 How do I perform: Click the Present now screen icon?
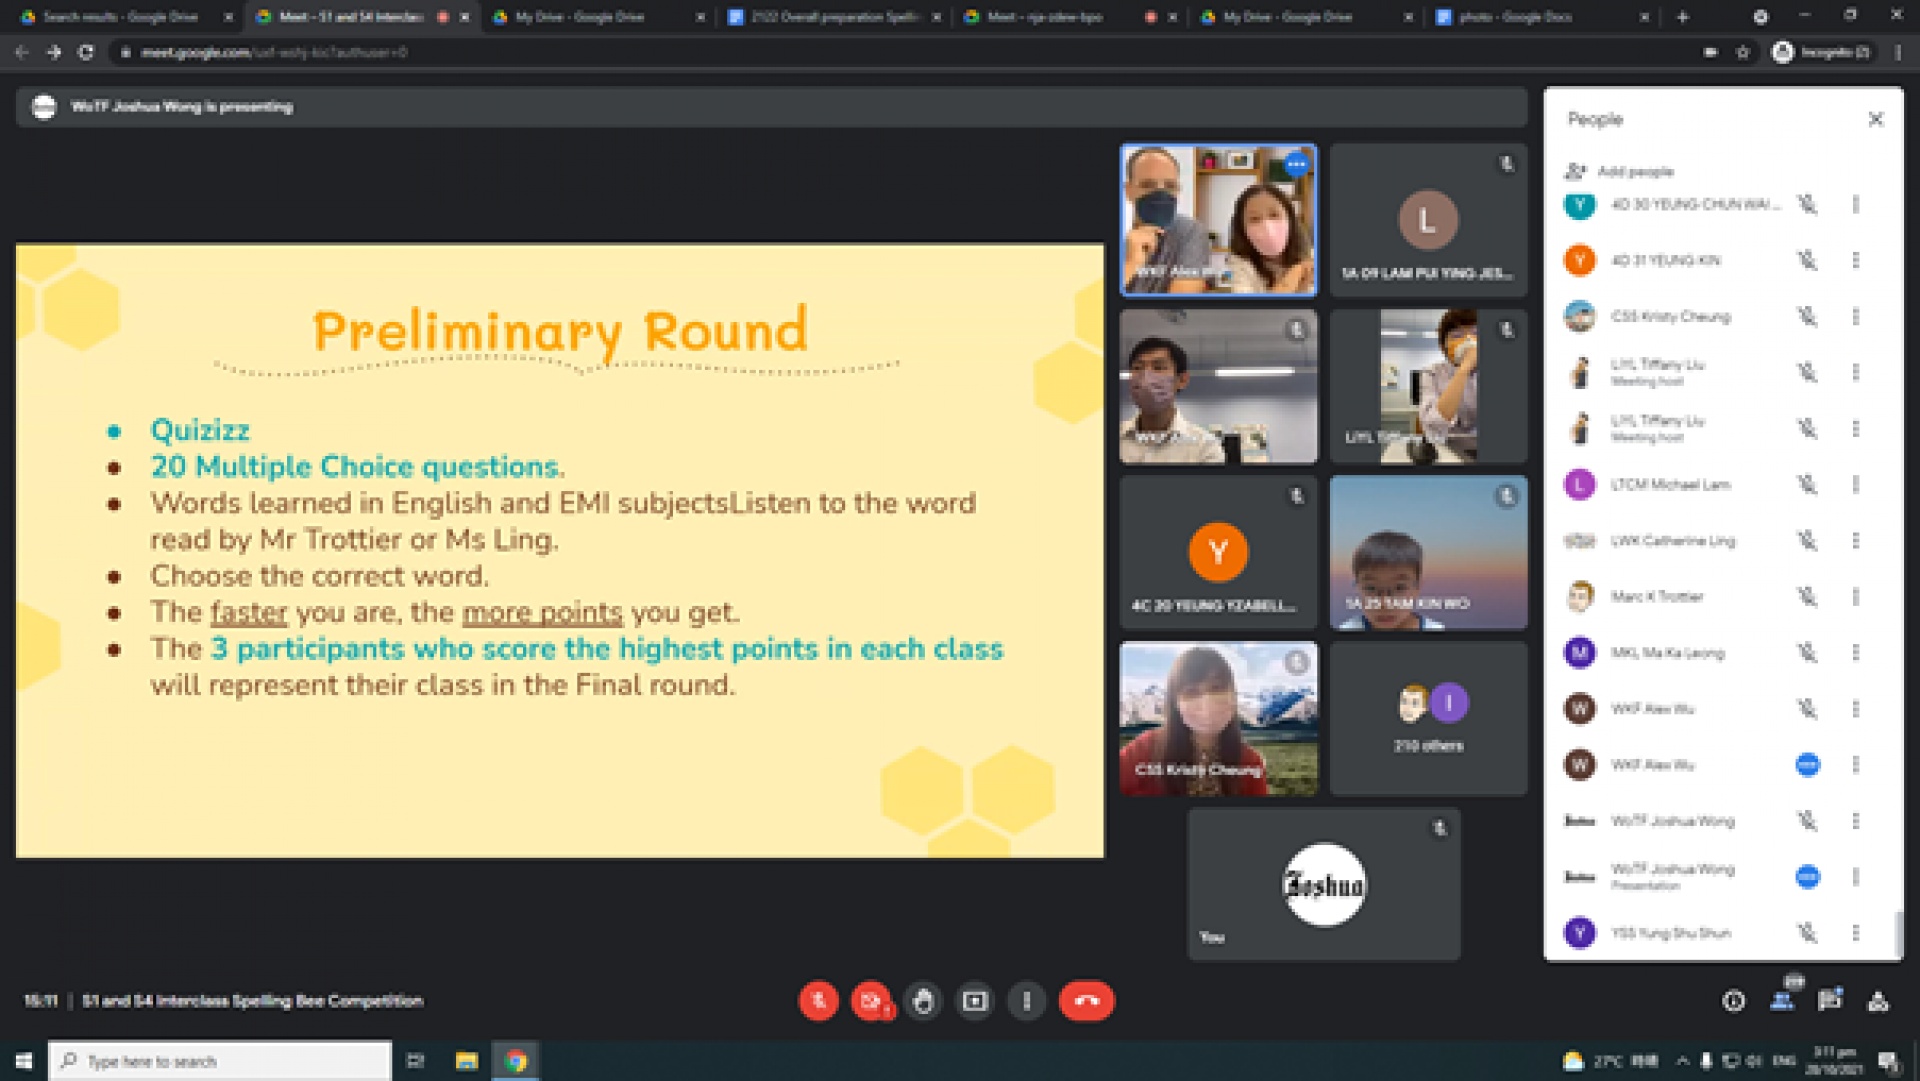point(975,1001)
